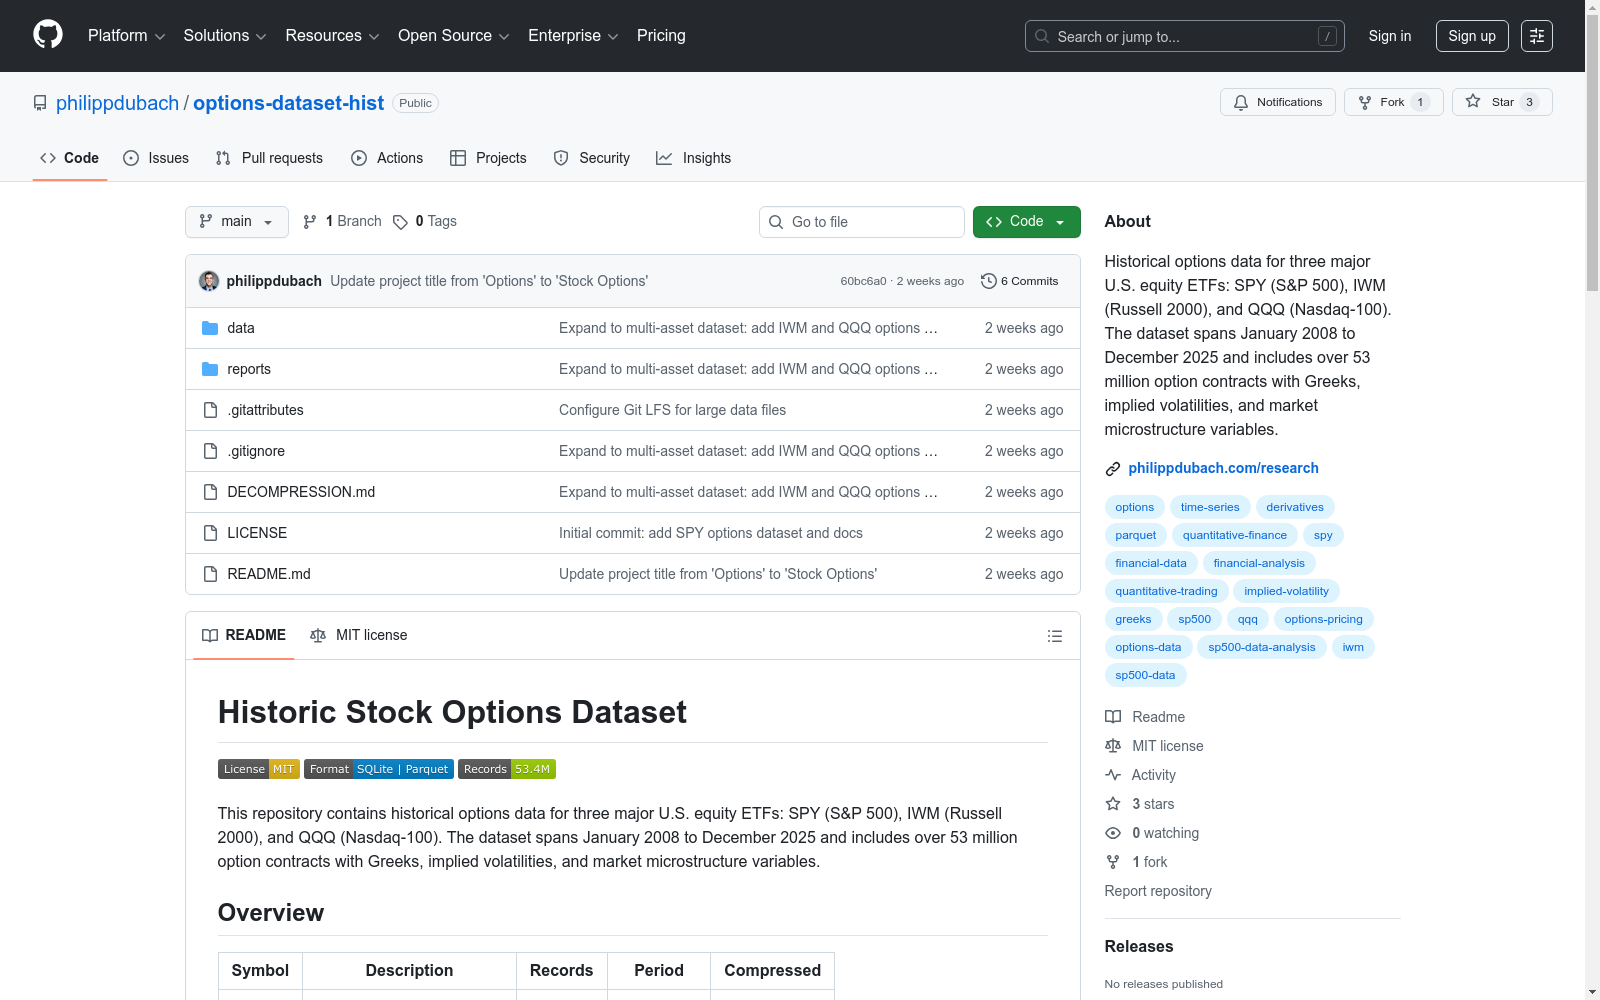Click philippdubach avatar in commit row
1600x1000 pixels.
click(x=209, y=281)
